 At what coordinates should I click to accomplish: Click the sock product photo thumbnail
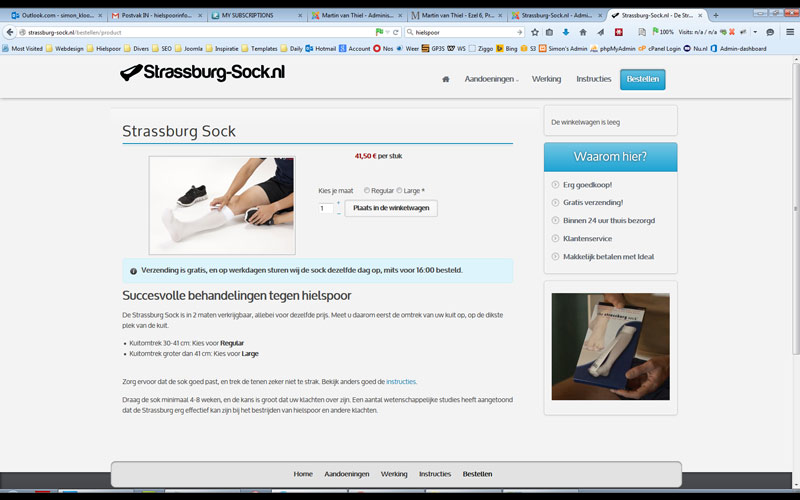tap(222, 205)
